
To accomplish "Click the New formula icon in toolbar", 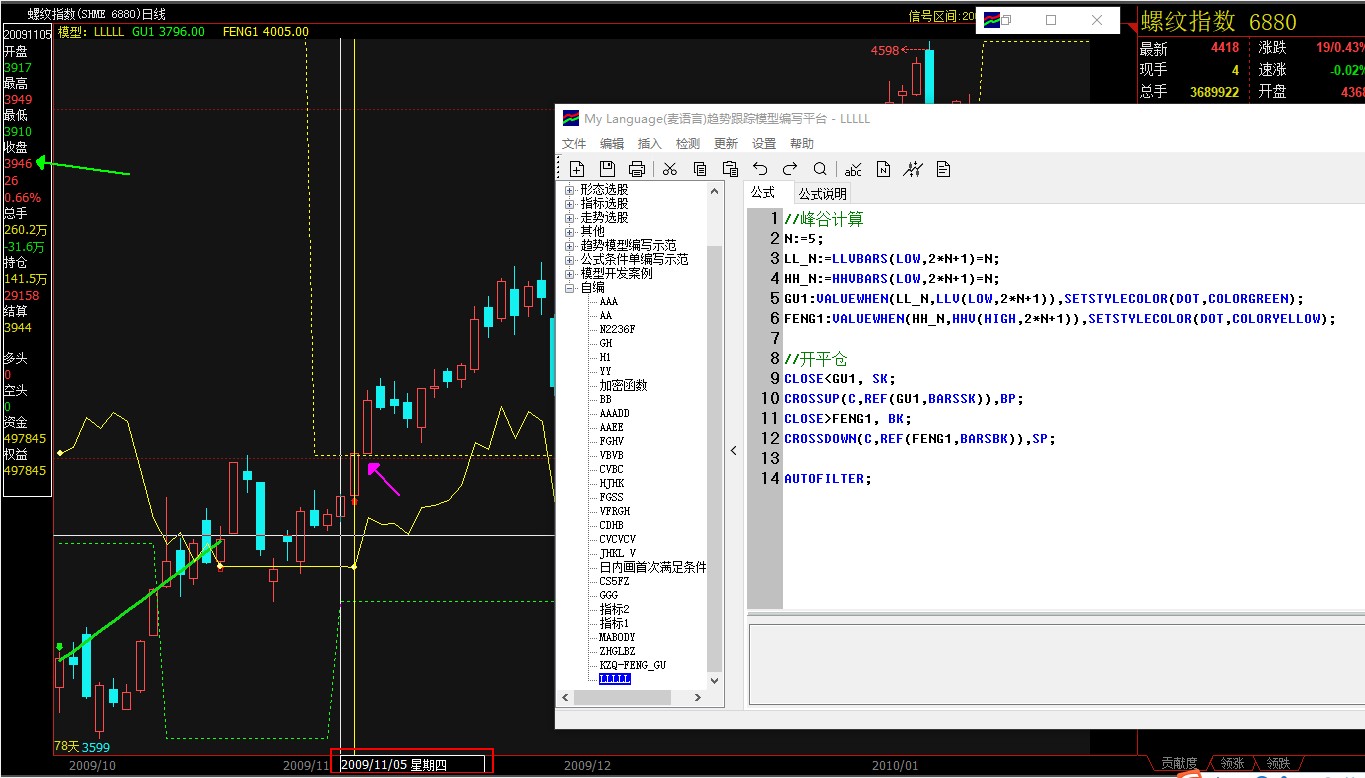I will coord(577,169).
